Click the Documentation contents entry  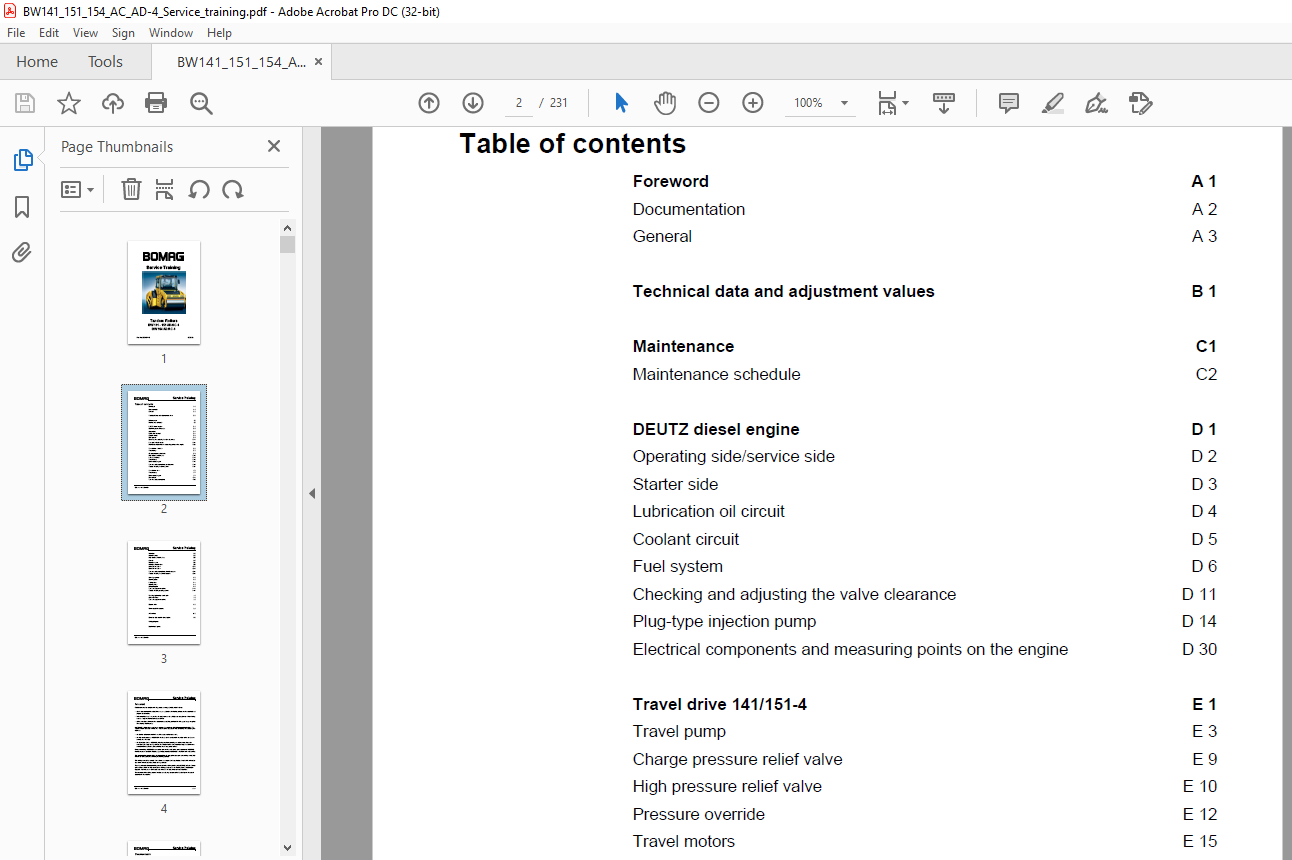[x=689, y=209]
